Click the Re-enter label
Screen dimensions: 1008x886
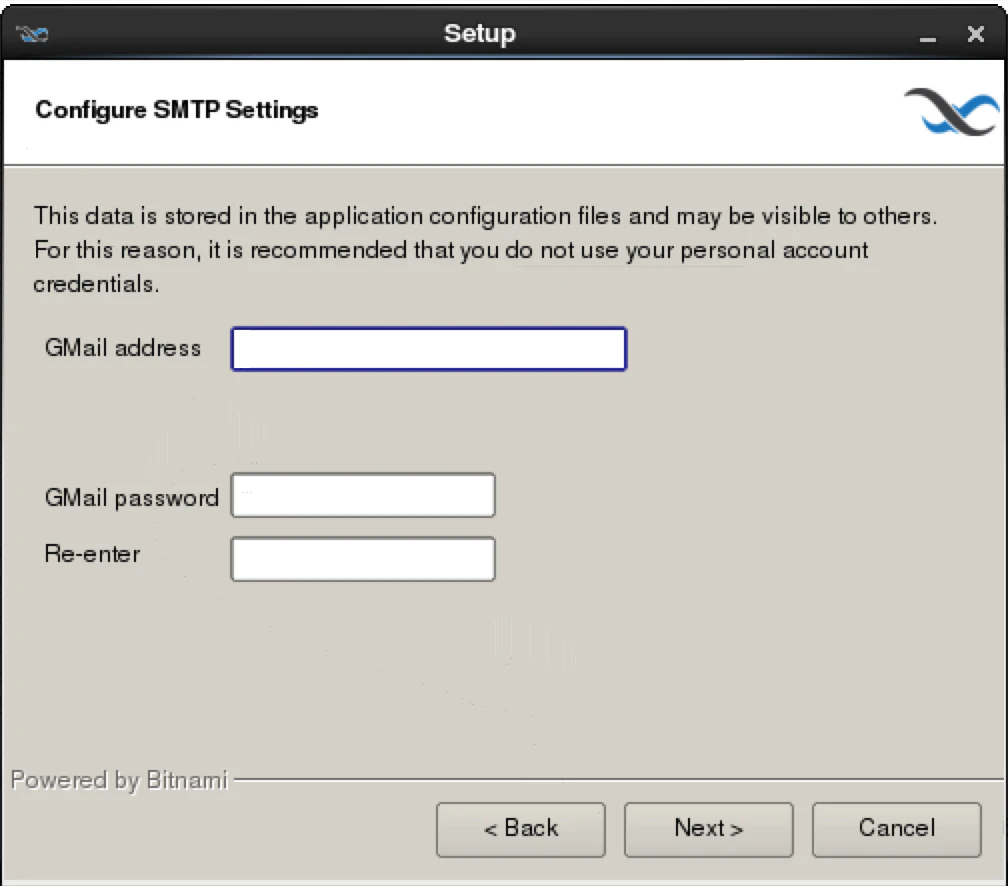click(x=92, y=554)
